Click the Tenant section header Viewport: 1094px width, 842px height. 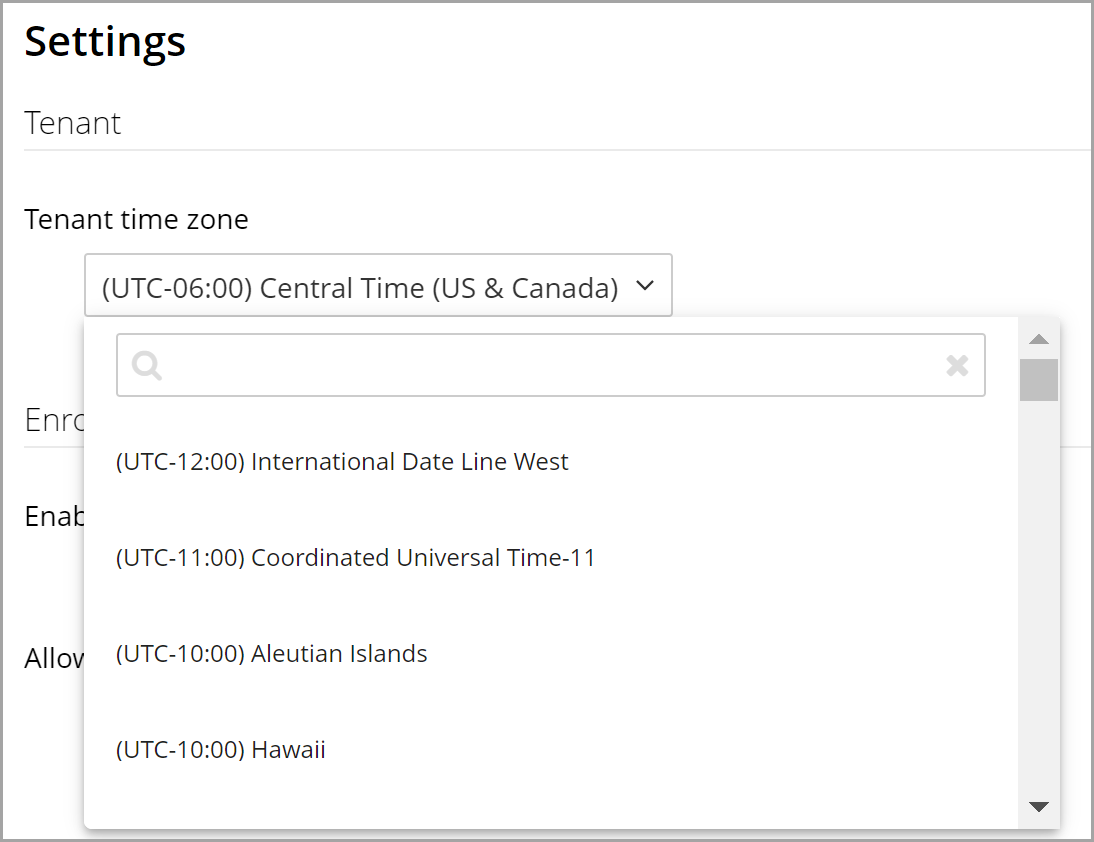73,123
